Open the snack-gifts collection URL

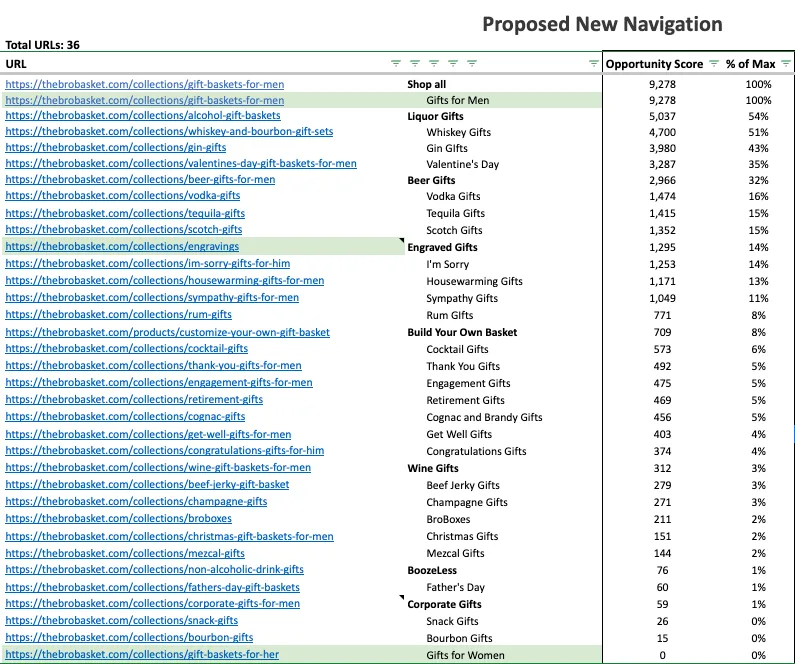pyautogui.click(x=122, y=620)
